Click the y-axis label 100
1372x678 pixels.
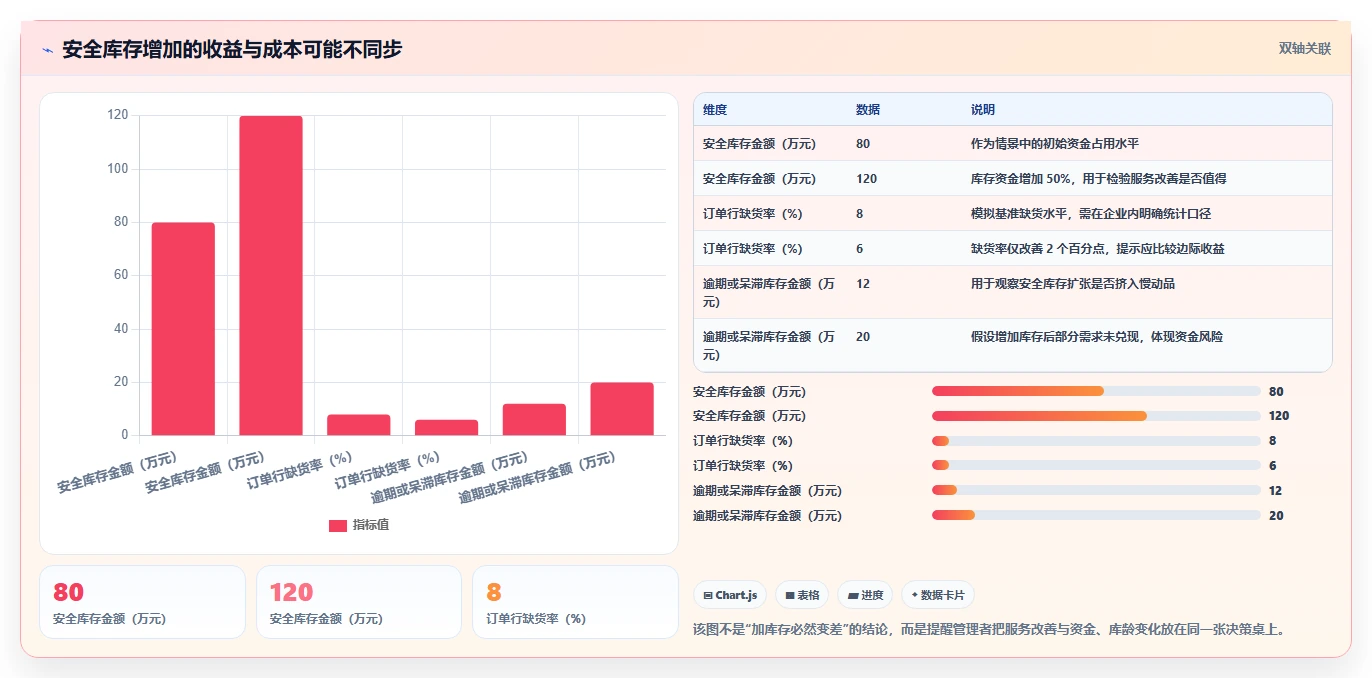point(118,169)
